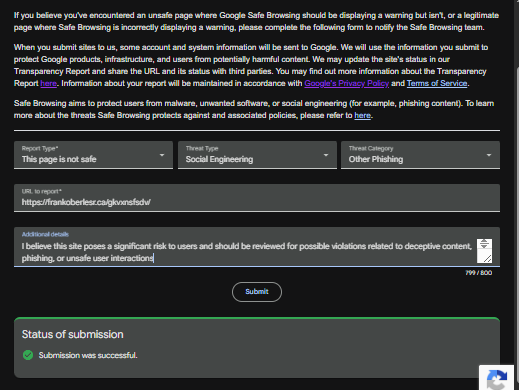Open the threats policies here link
Viewport: 519px width, 390px height.
tap(362, 115)
